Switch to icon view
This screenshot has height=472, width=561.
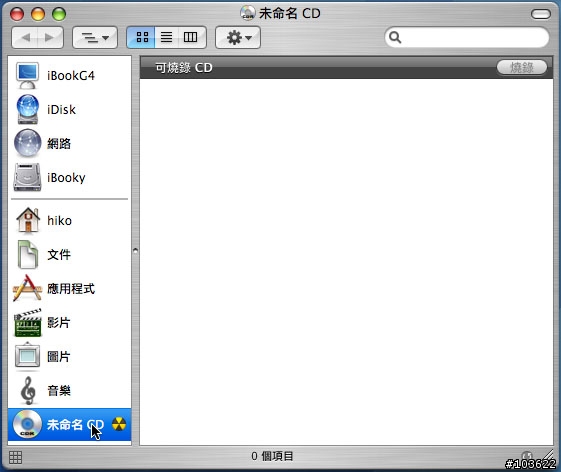coord(141,37)
